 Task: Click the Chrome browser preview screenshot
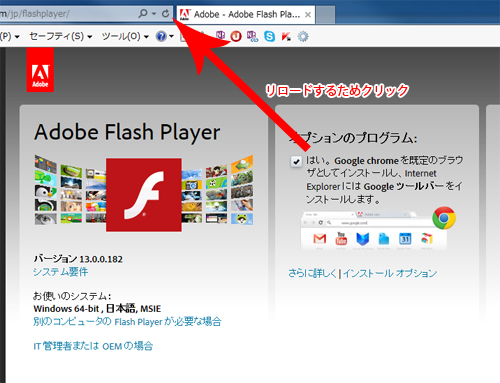(373, 231)
